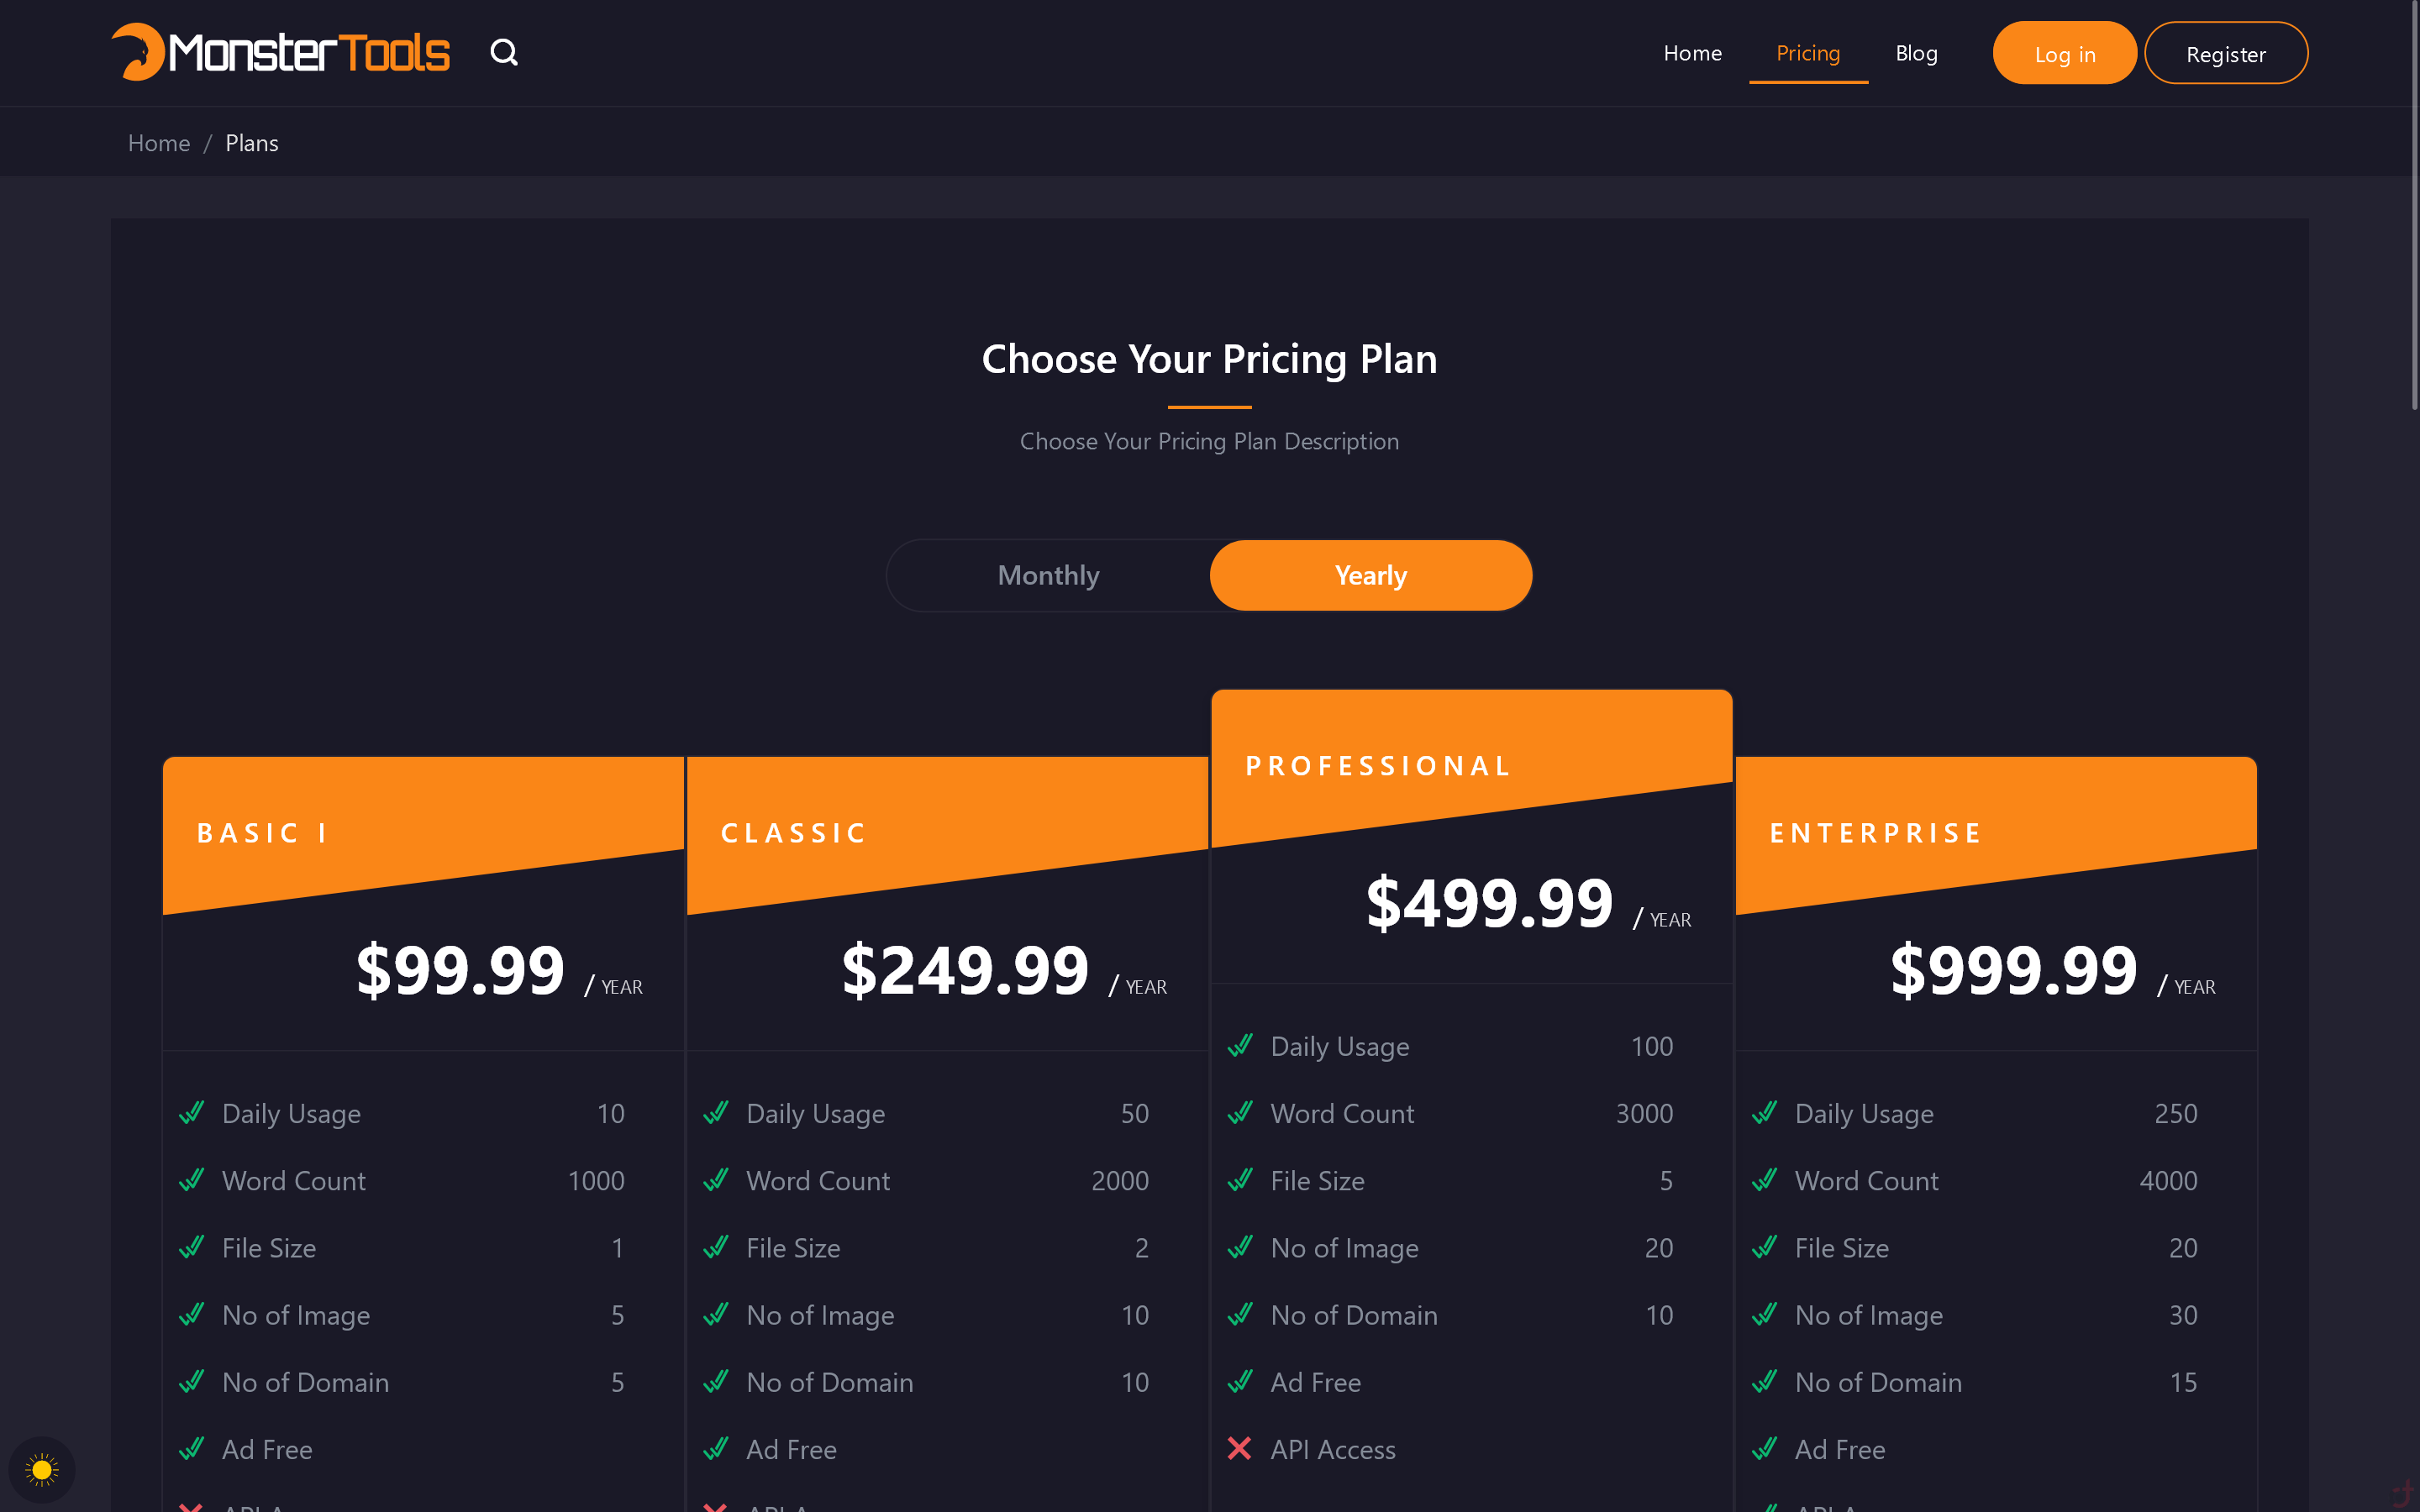Select the Yearly billing option

tap(1370, 575)
